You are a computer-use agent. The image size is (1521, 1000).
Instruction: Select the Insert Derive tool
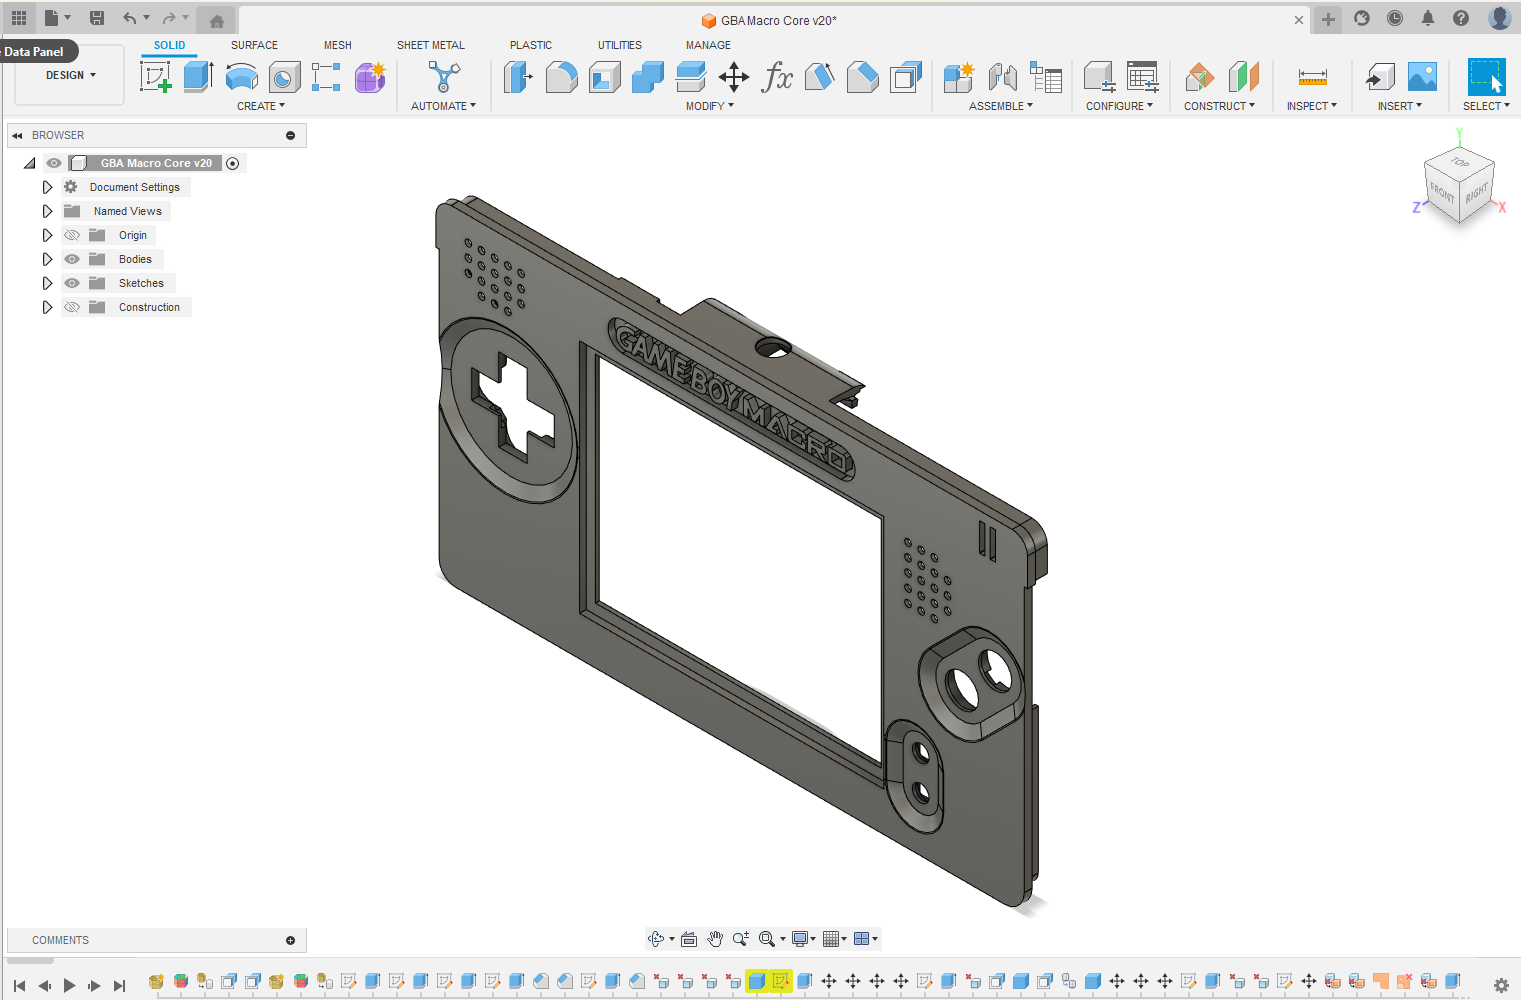tap(1380, 77)
